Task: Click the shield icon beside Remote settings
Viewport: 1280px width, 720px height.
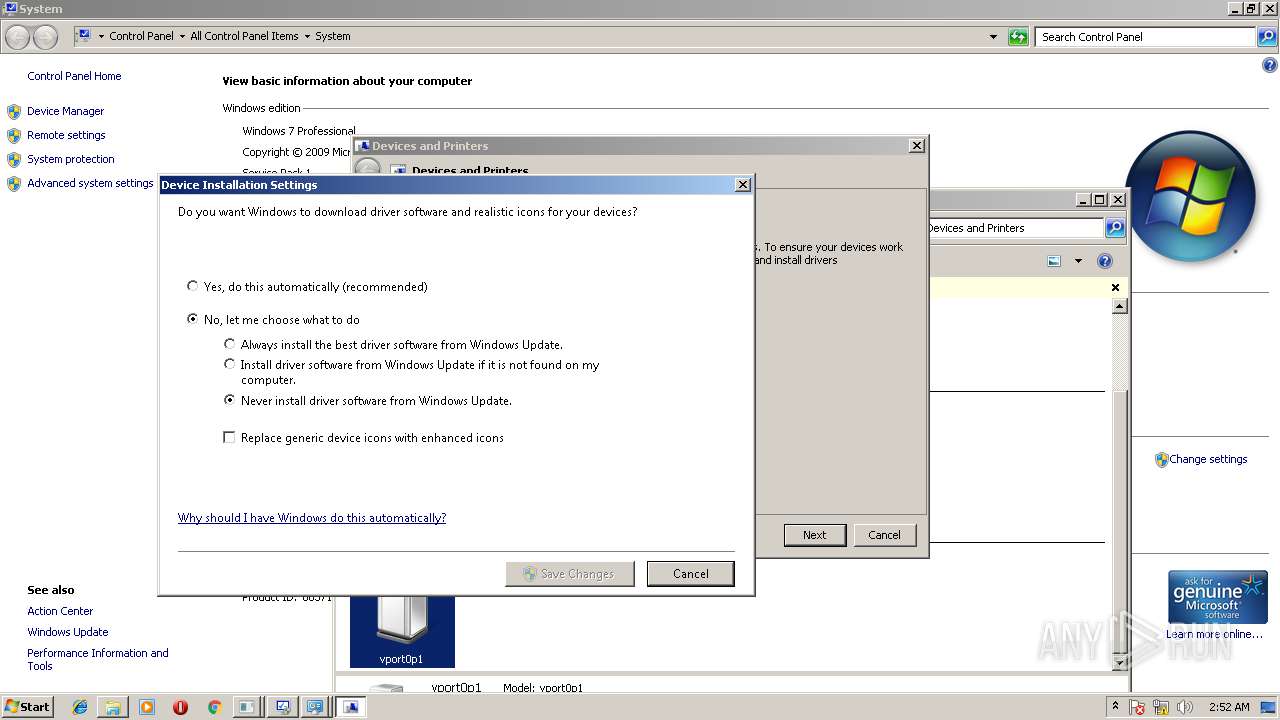Action: pyautogui.click(x=14, y=135)
